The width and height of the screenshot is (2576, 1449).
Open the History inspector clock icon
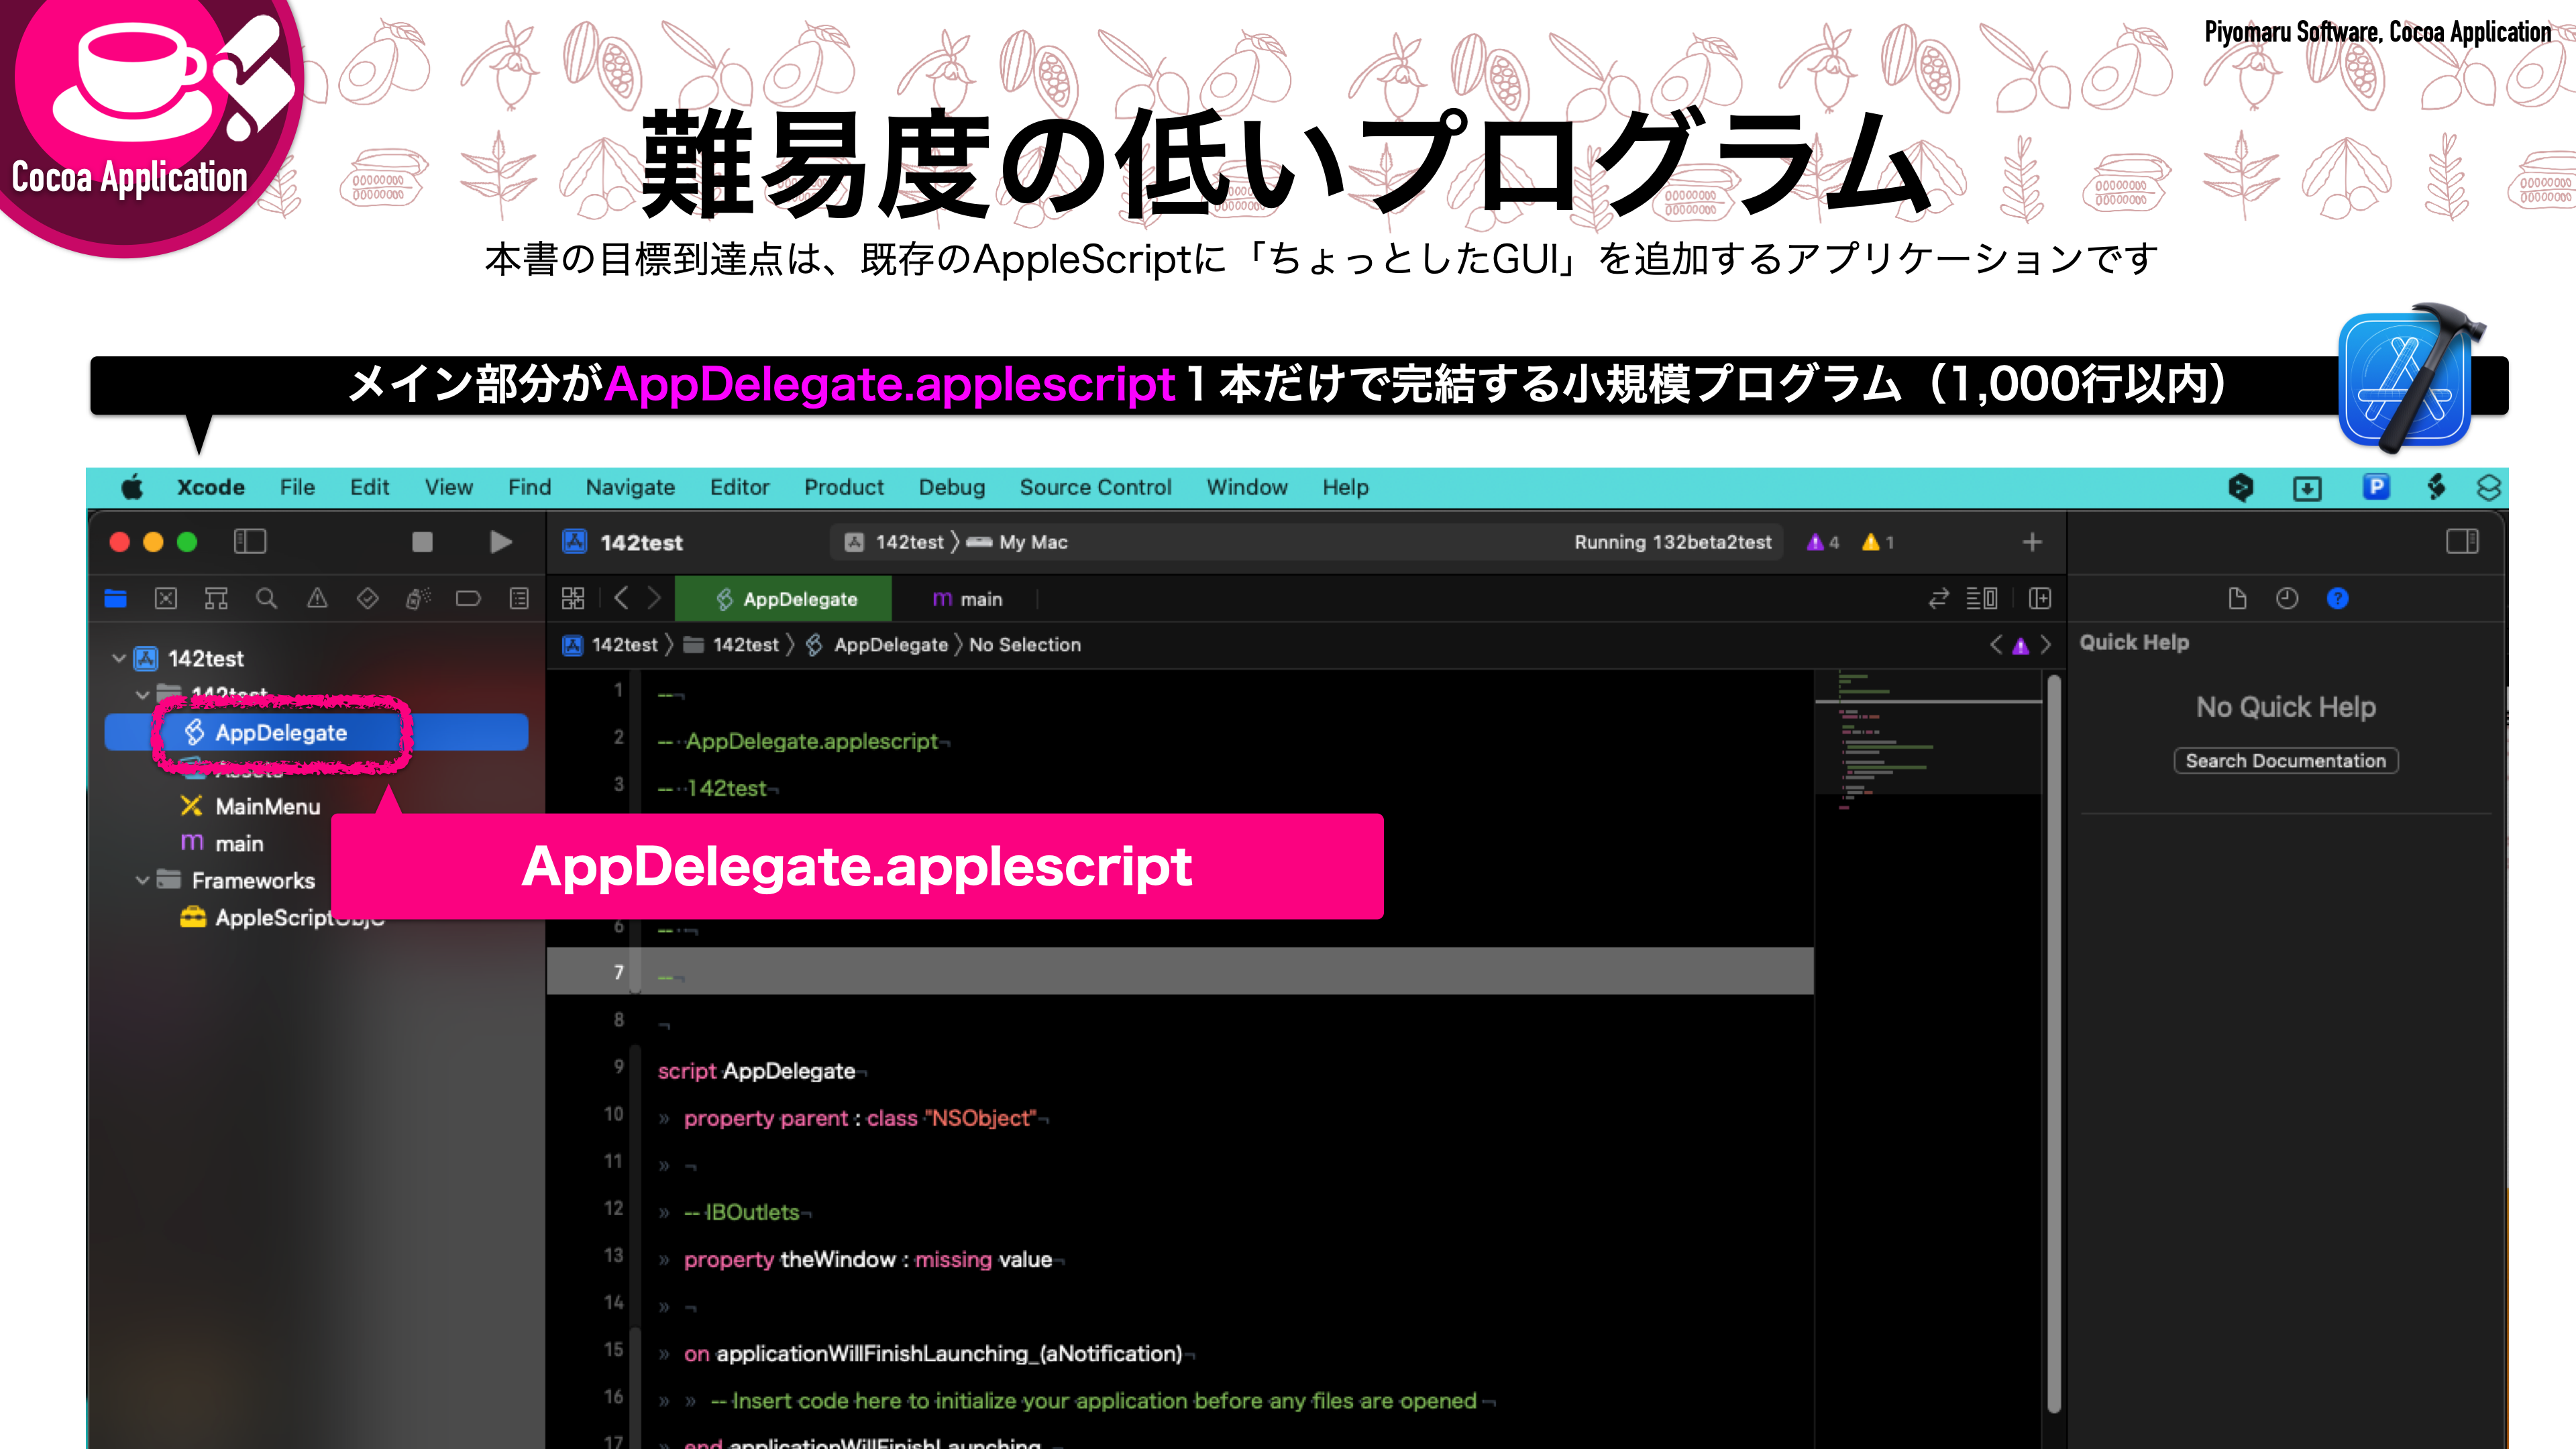point(2287,598)
